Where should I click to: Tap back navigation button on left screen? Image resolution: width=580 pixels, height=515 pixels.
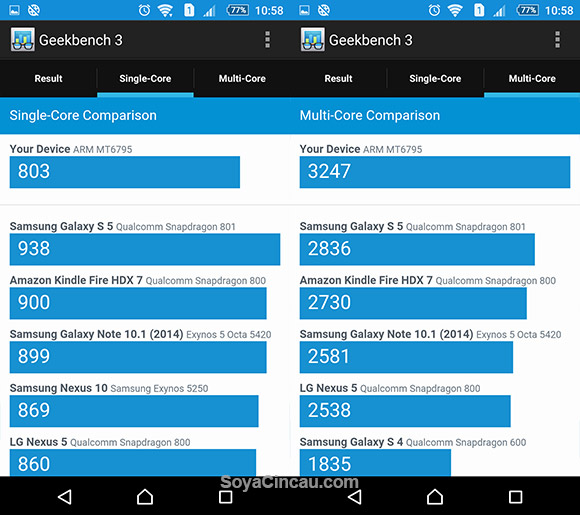click(65, 497)
